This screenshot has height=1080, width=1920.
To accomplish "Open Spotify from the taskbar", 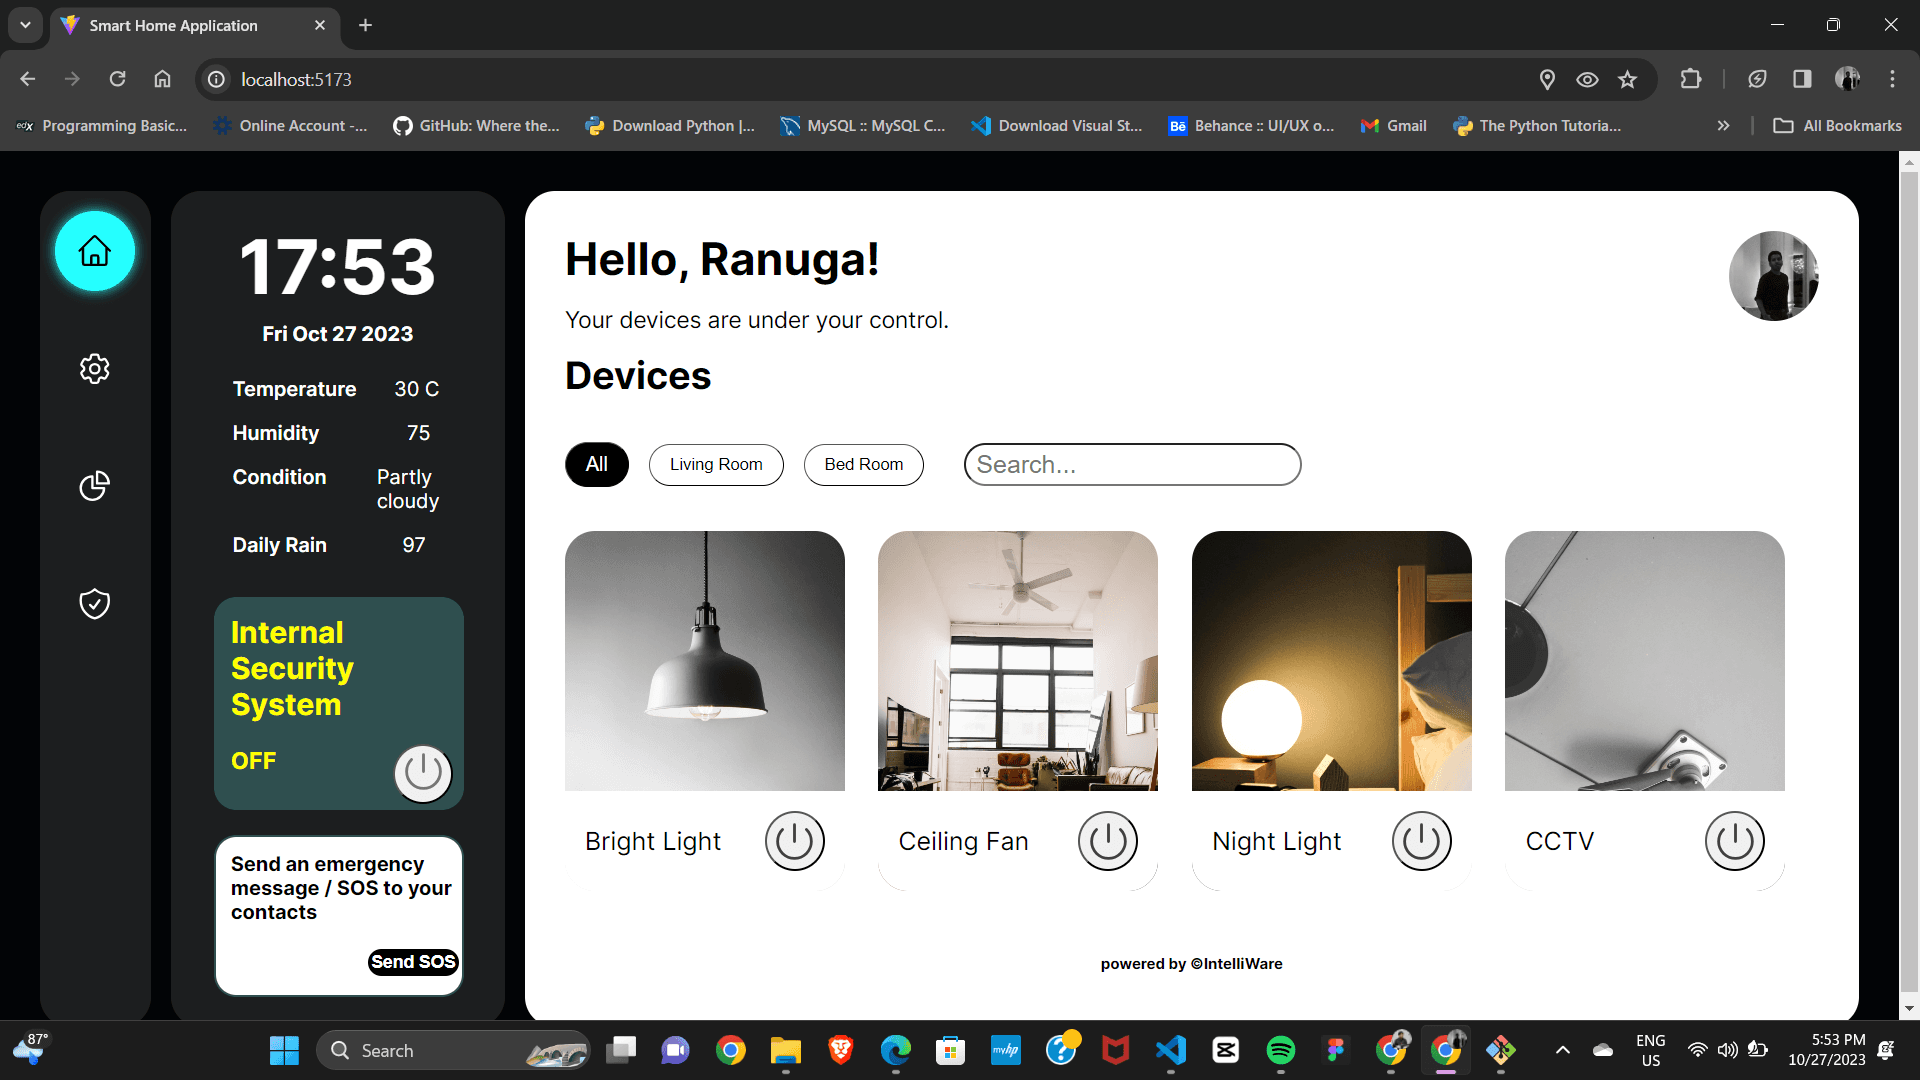I will [x=1282, y=1050].
